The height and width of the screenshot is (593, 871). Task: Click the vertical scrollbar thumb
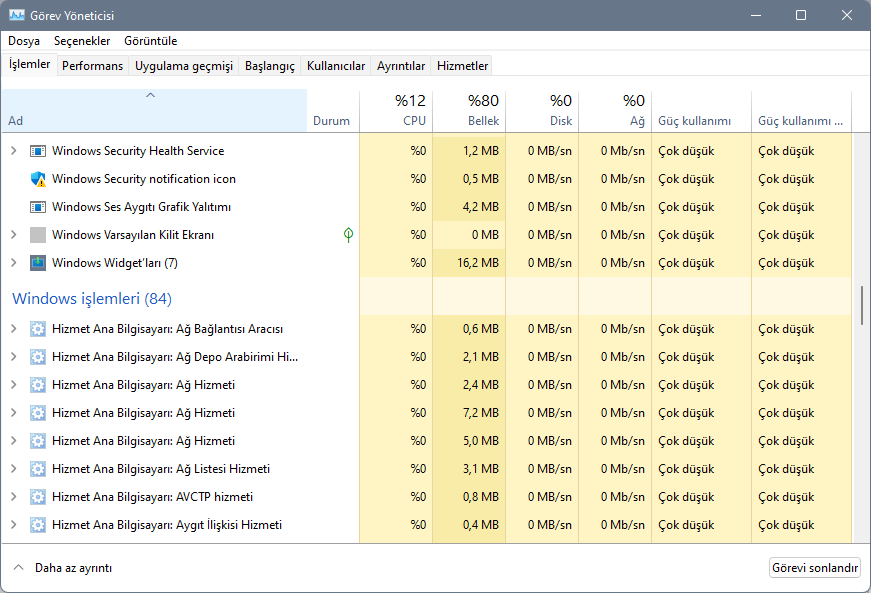[x=861, y=304]
